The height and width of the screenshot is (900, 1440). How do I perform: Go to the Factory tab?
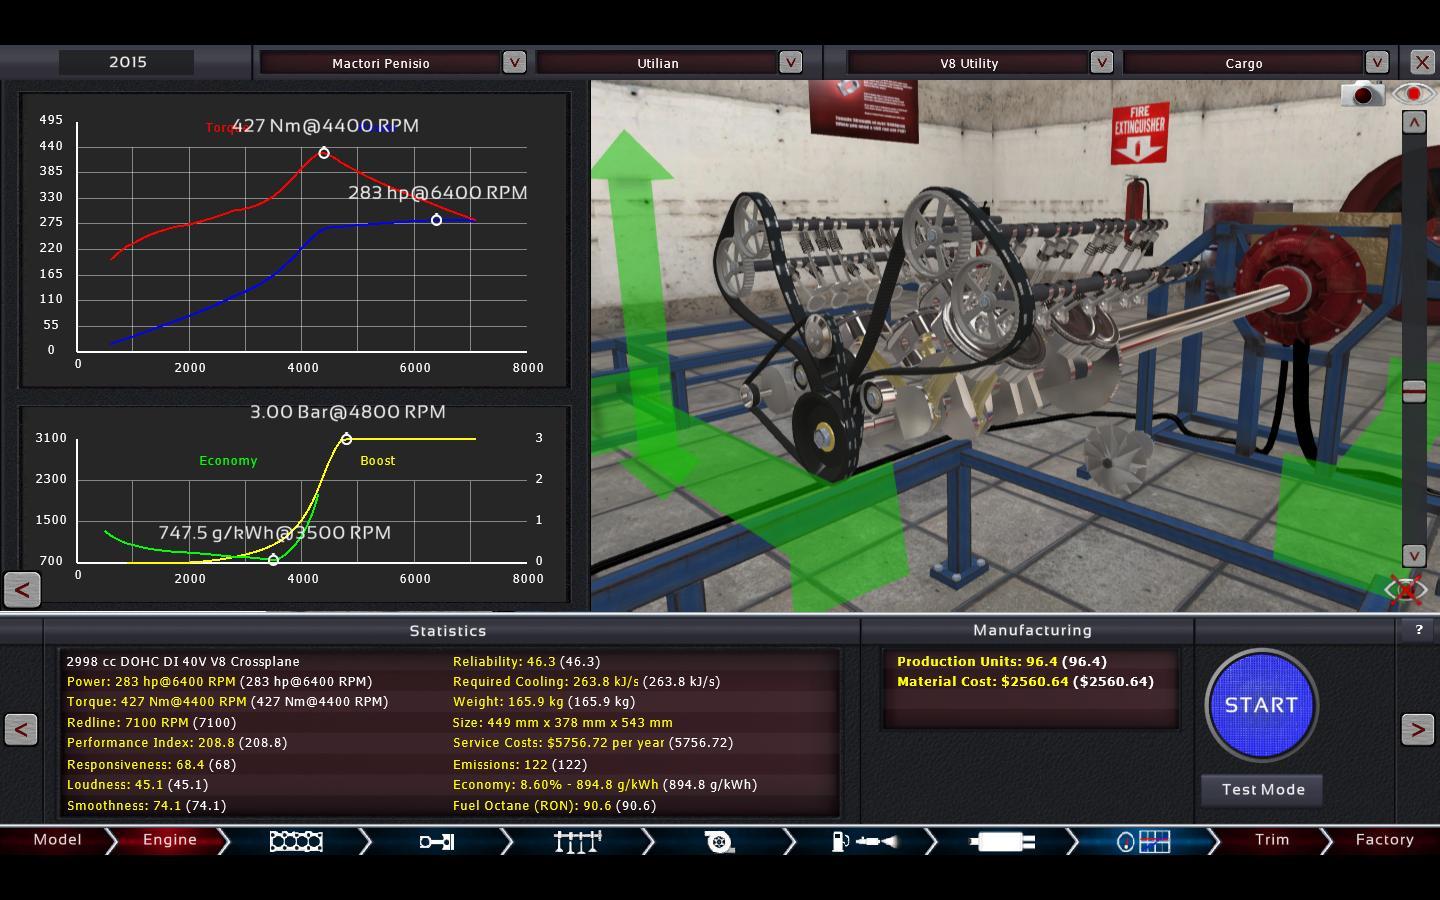[1384, 840]
